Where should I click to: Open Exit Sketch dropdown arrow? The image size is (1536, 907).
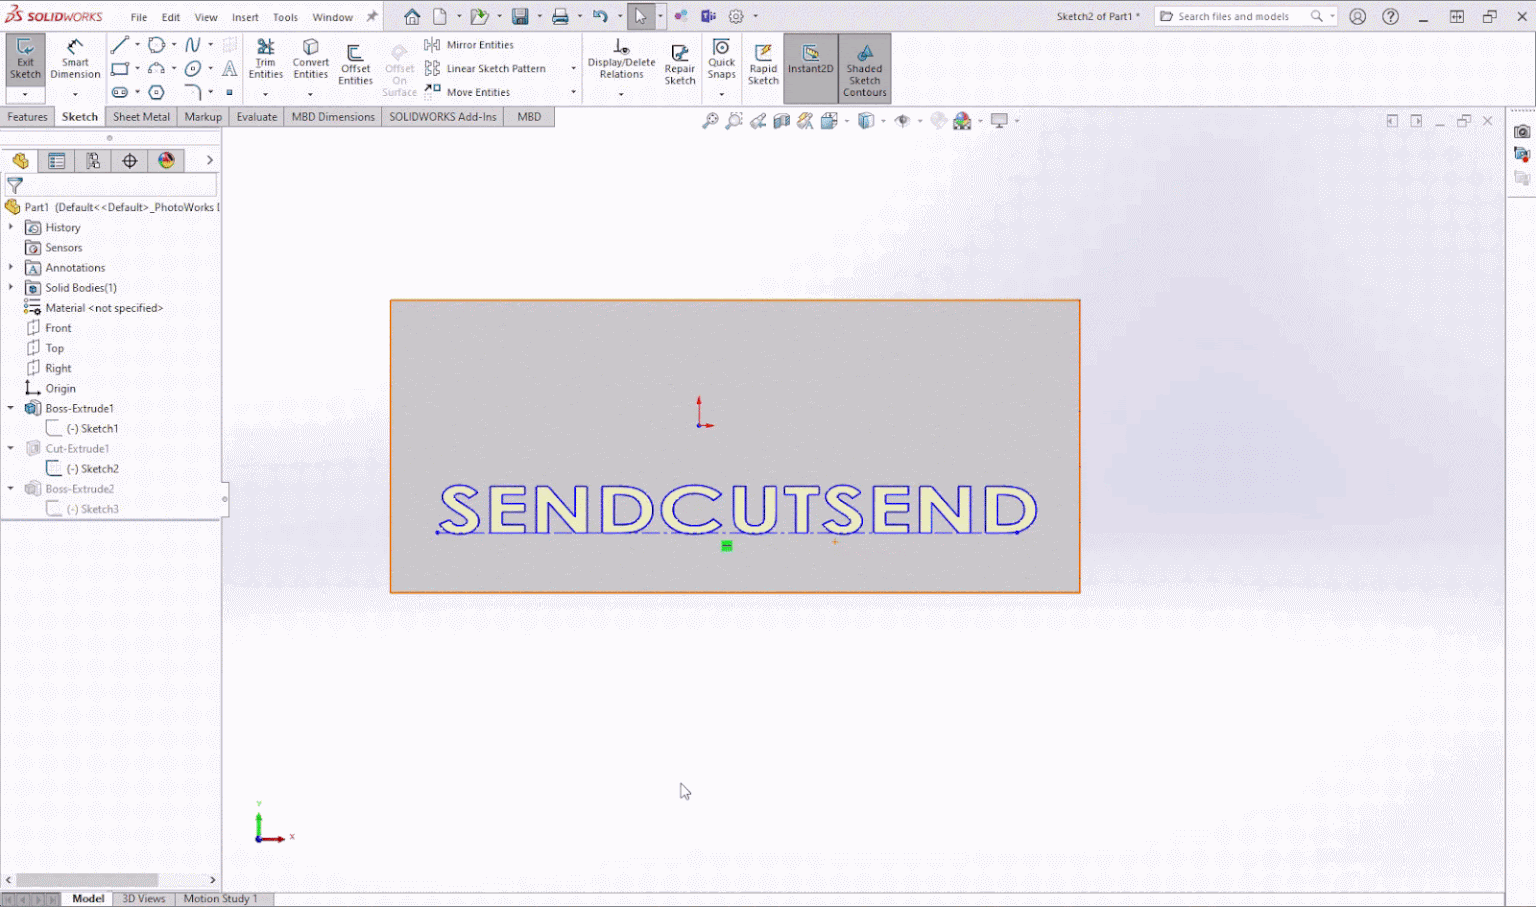tap(25, 95)
